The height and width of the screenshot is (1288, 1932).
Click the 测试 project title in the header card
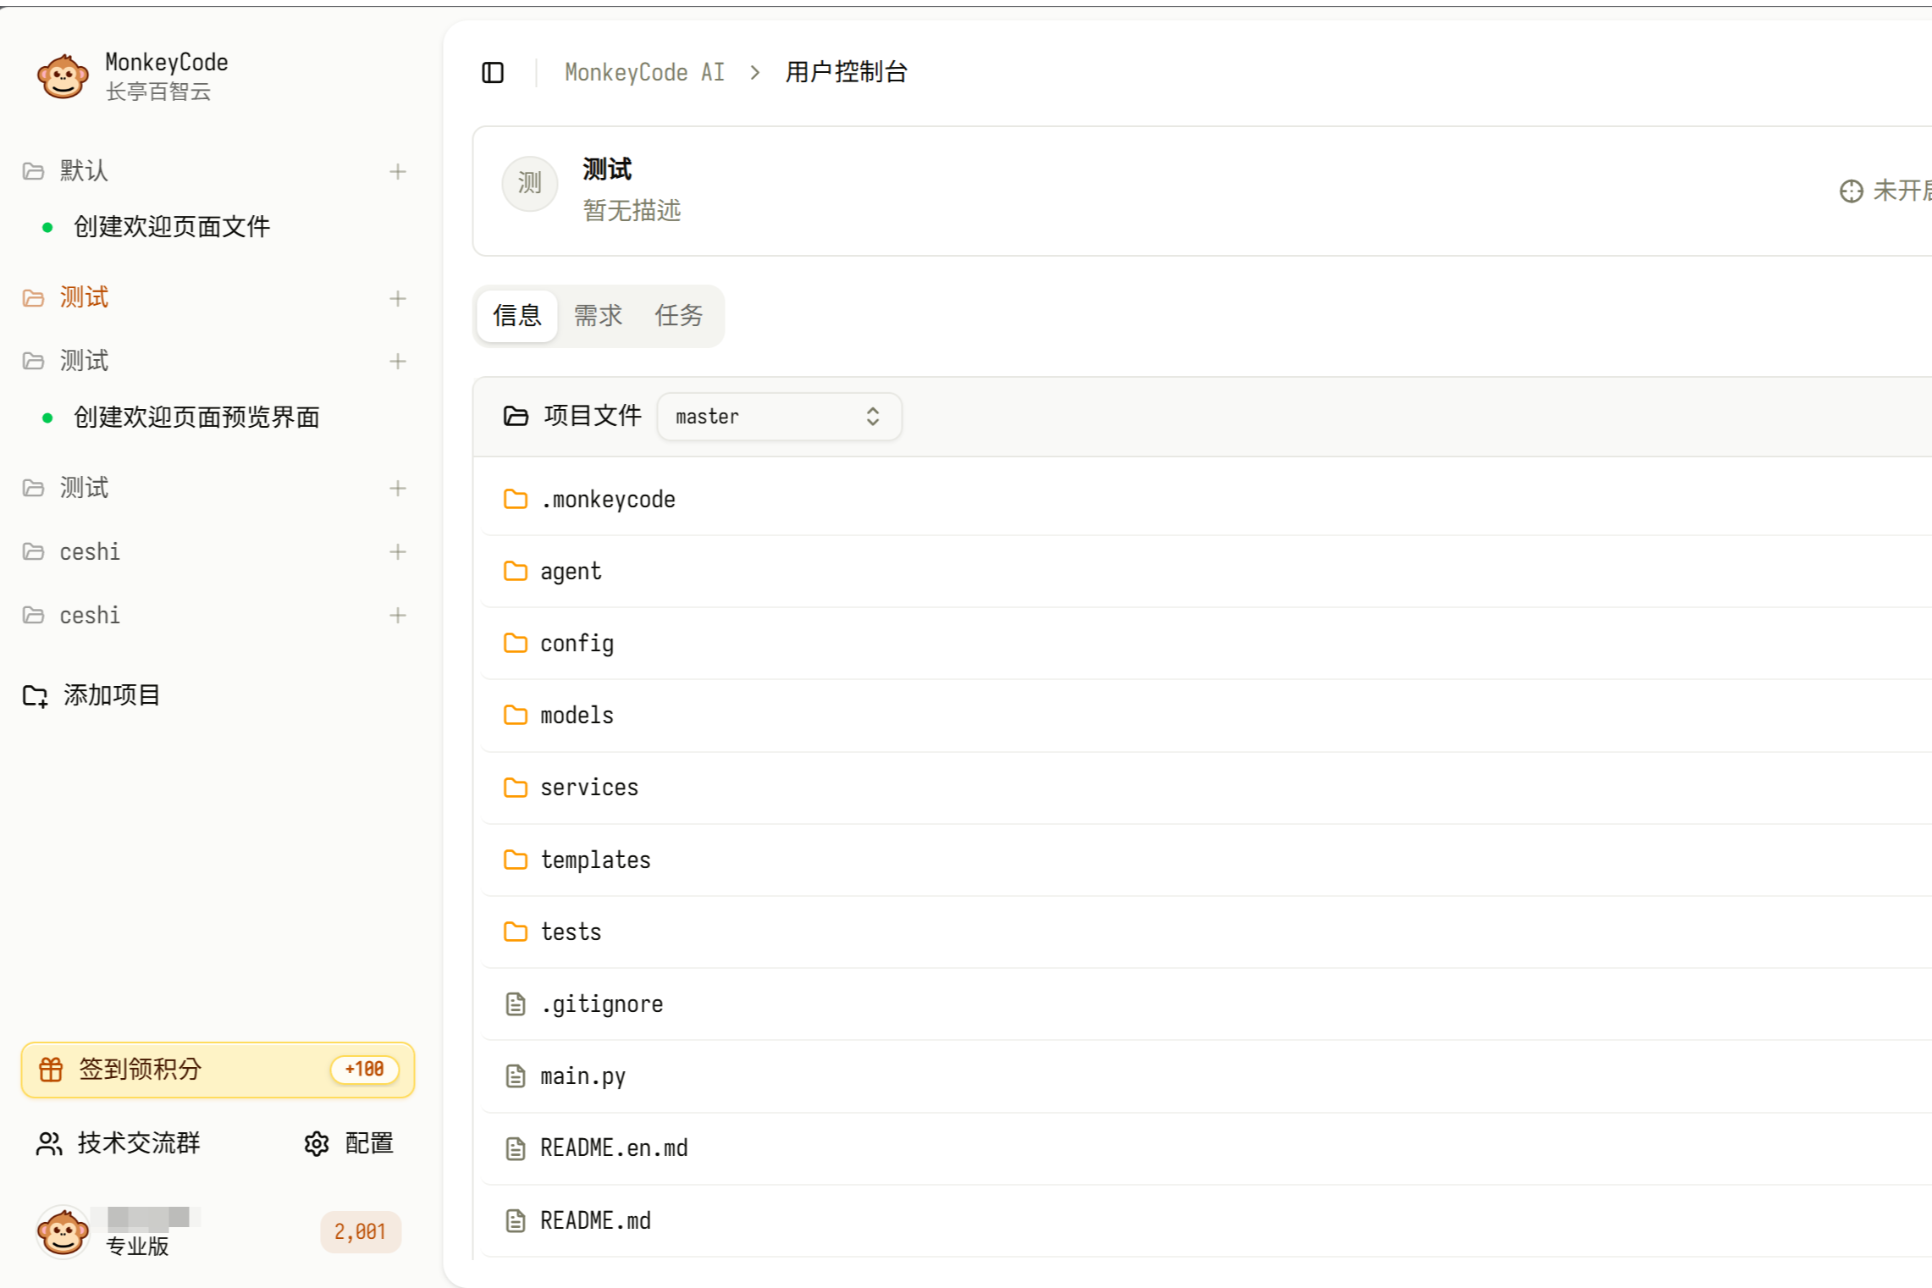[607, 169]
